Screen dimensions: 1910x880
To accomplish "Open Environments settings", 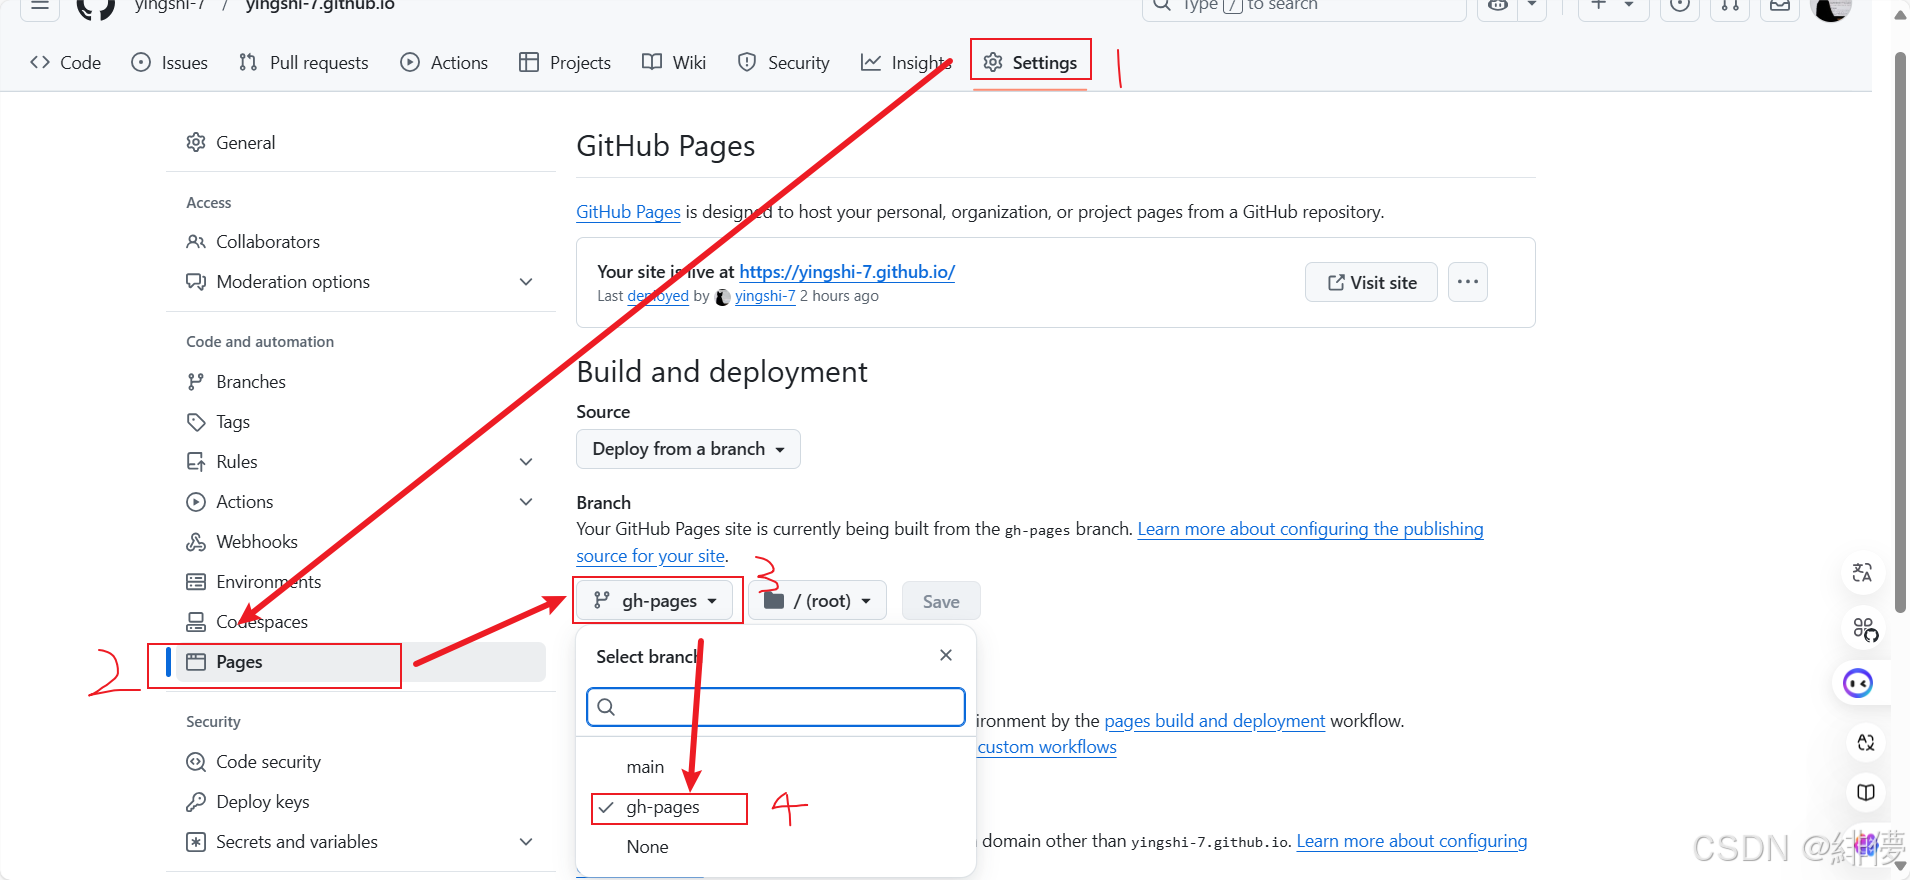I will 268,582.
